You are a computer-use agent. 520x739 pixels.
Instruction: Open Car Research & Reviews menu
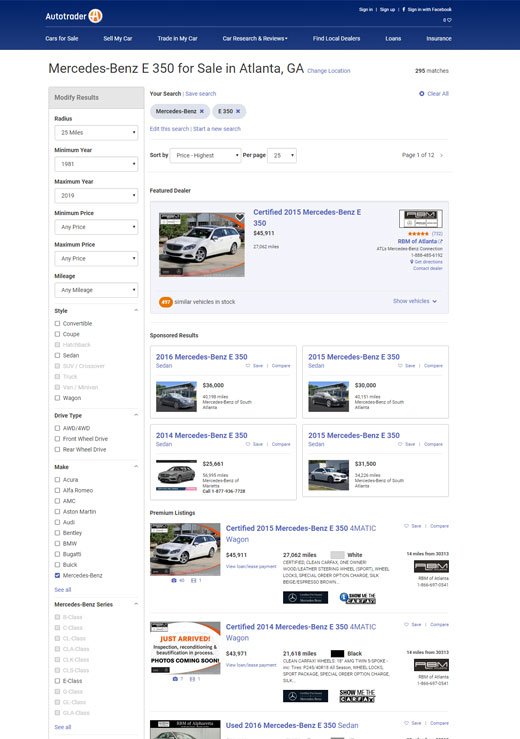pos(255,39)
